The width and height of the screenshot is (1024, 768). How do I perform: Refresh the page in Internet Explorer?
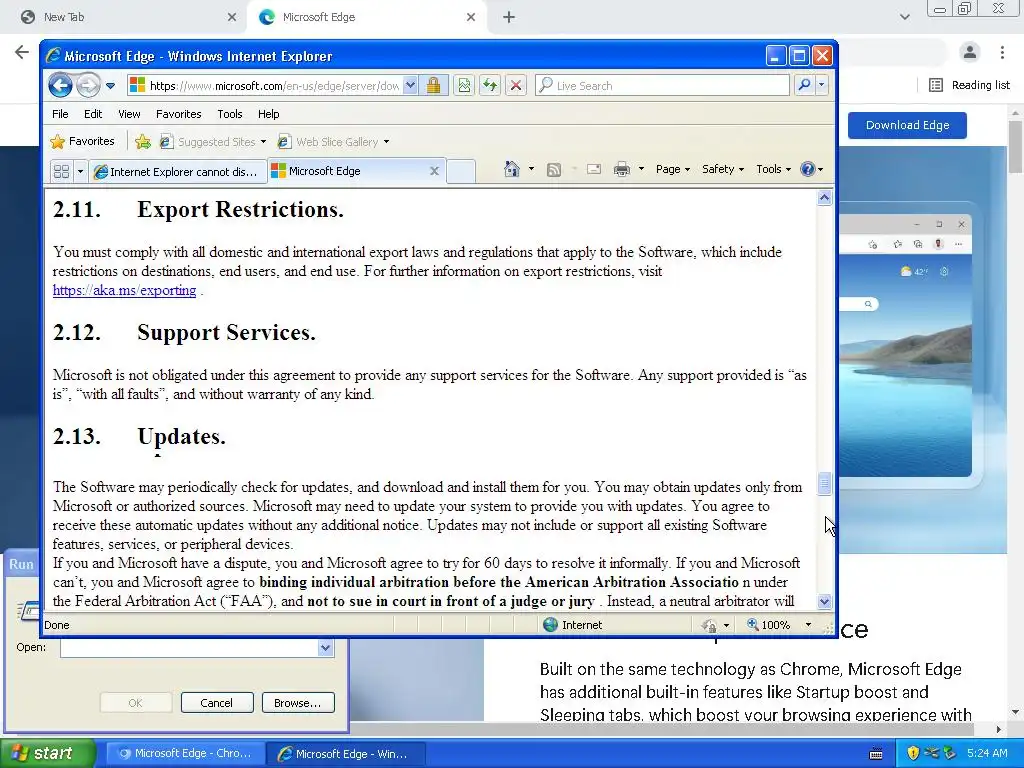point(490,86)
